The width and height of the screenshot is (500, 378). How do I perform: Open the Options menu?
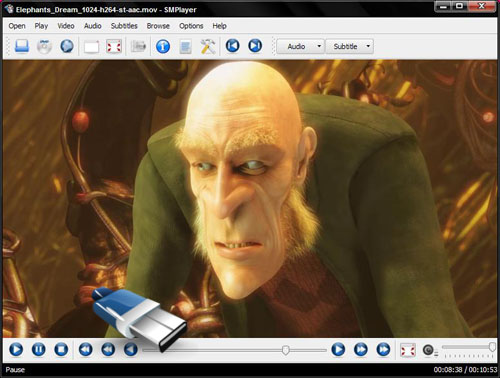pyautogui.click(x=191, y=26)
